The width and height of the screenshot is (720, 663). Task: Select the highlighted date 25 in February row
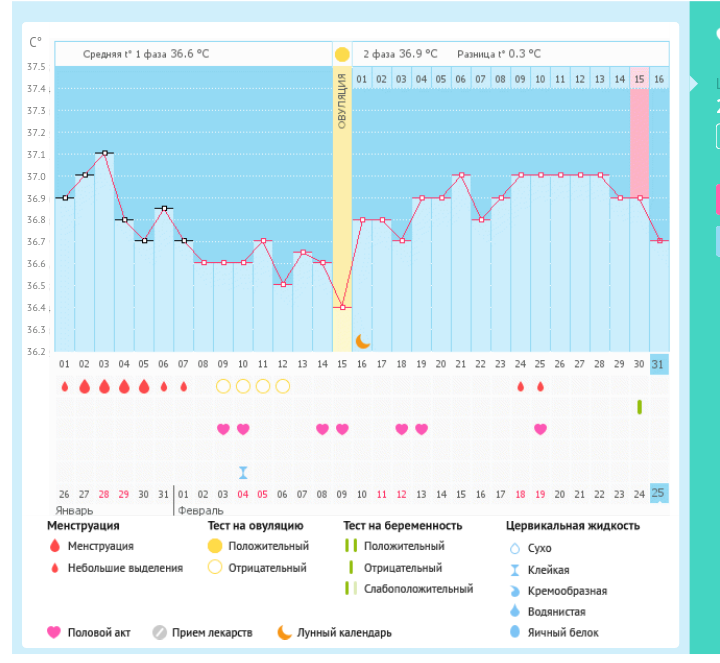[658, 493]
